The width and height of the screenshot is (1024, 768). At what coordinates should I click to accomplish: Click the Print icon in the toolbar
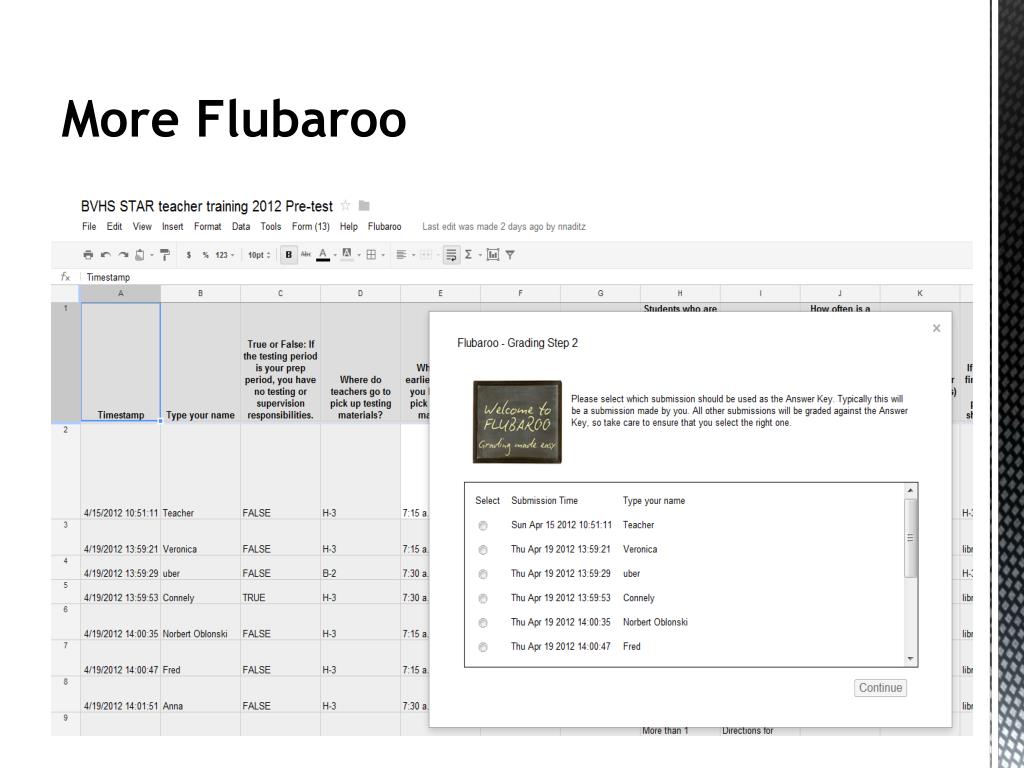pyautogui.click(x=88, y=255)
